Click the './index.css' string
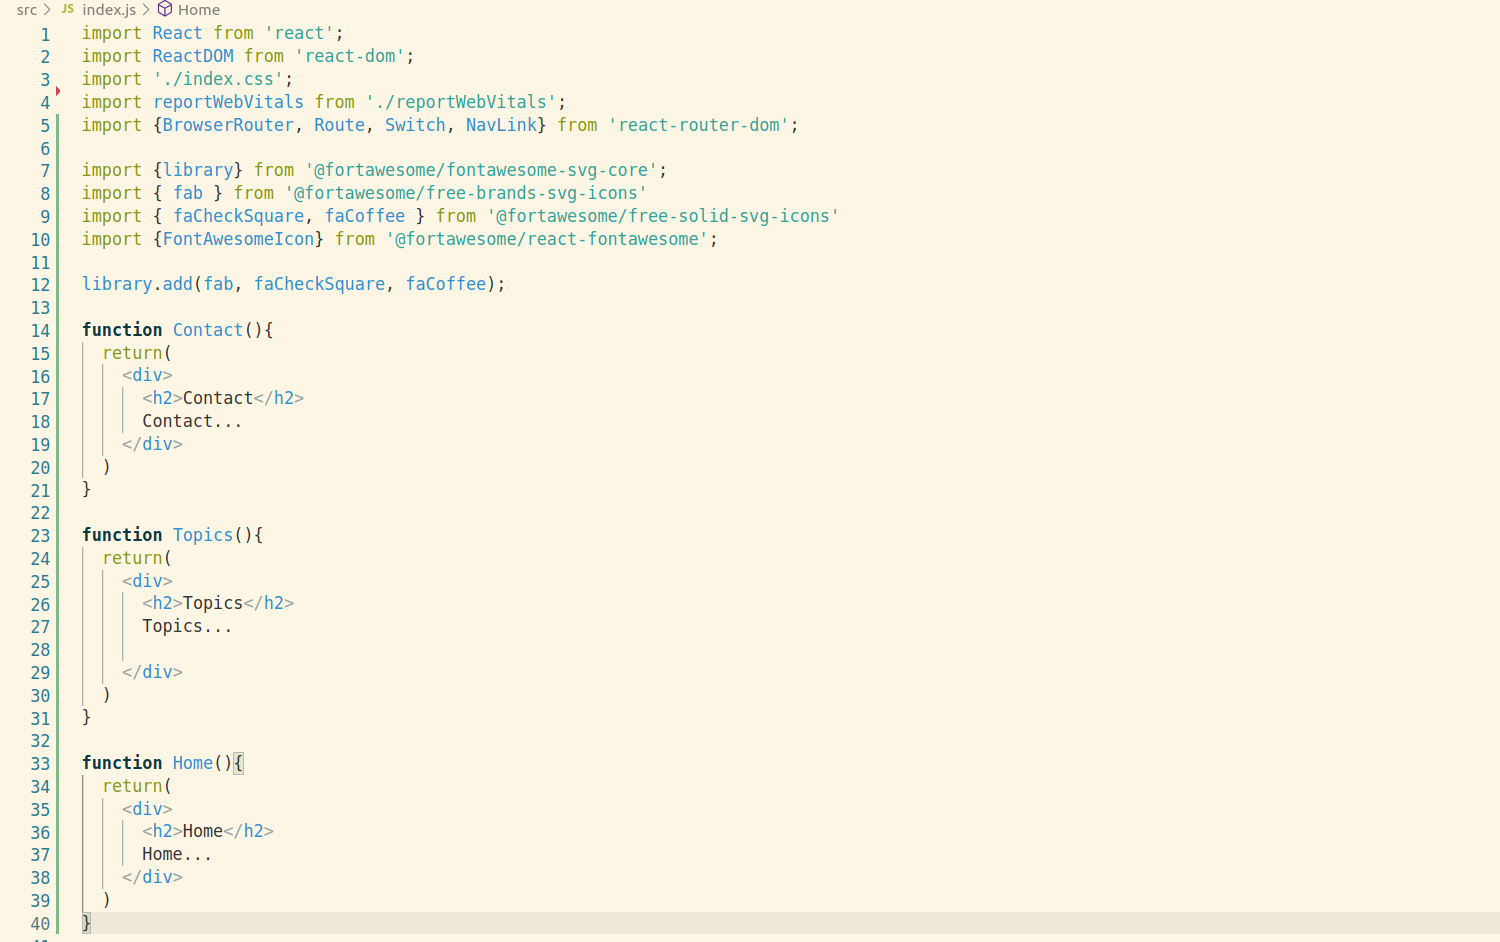Image resolution: width=1500 pixels, height=942 pixels. pyautogui.click(x=218, y=79)
